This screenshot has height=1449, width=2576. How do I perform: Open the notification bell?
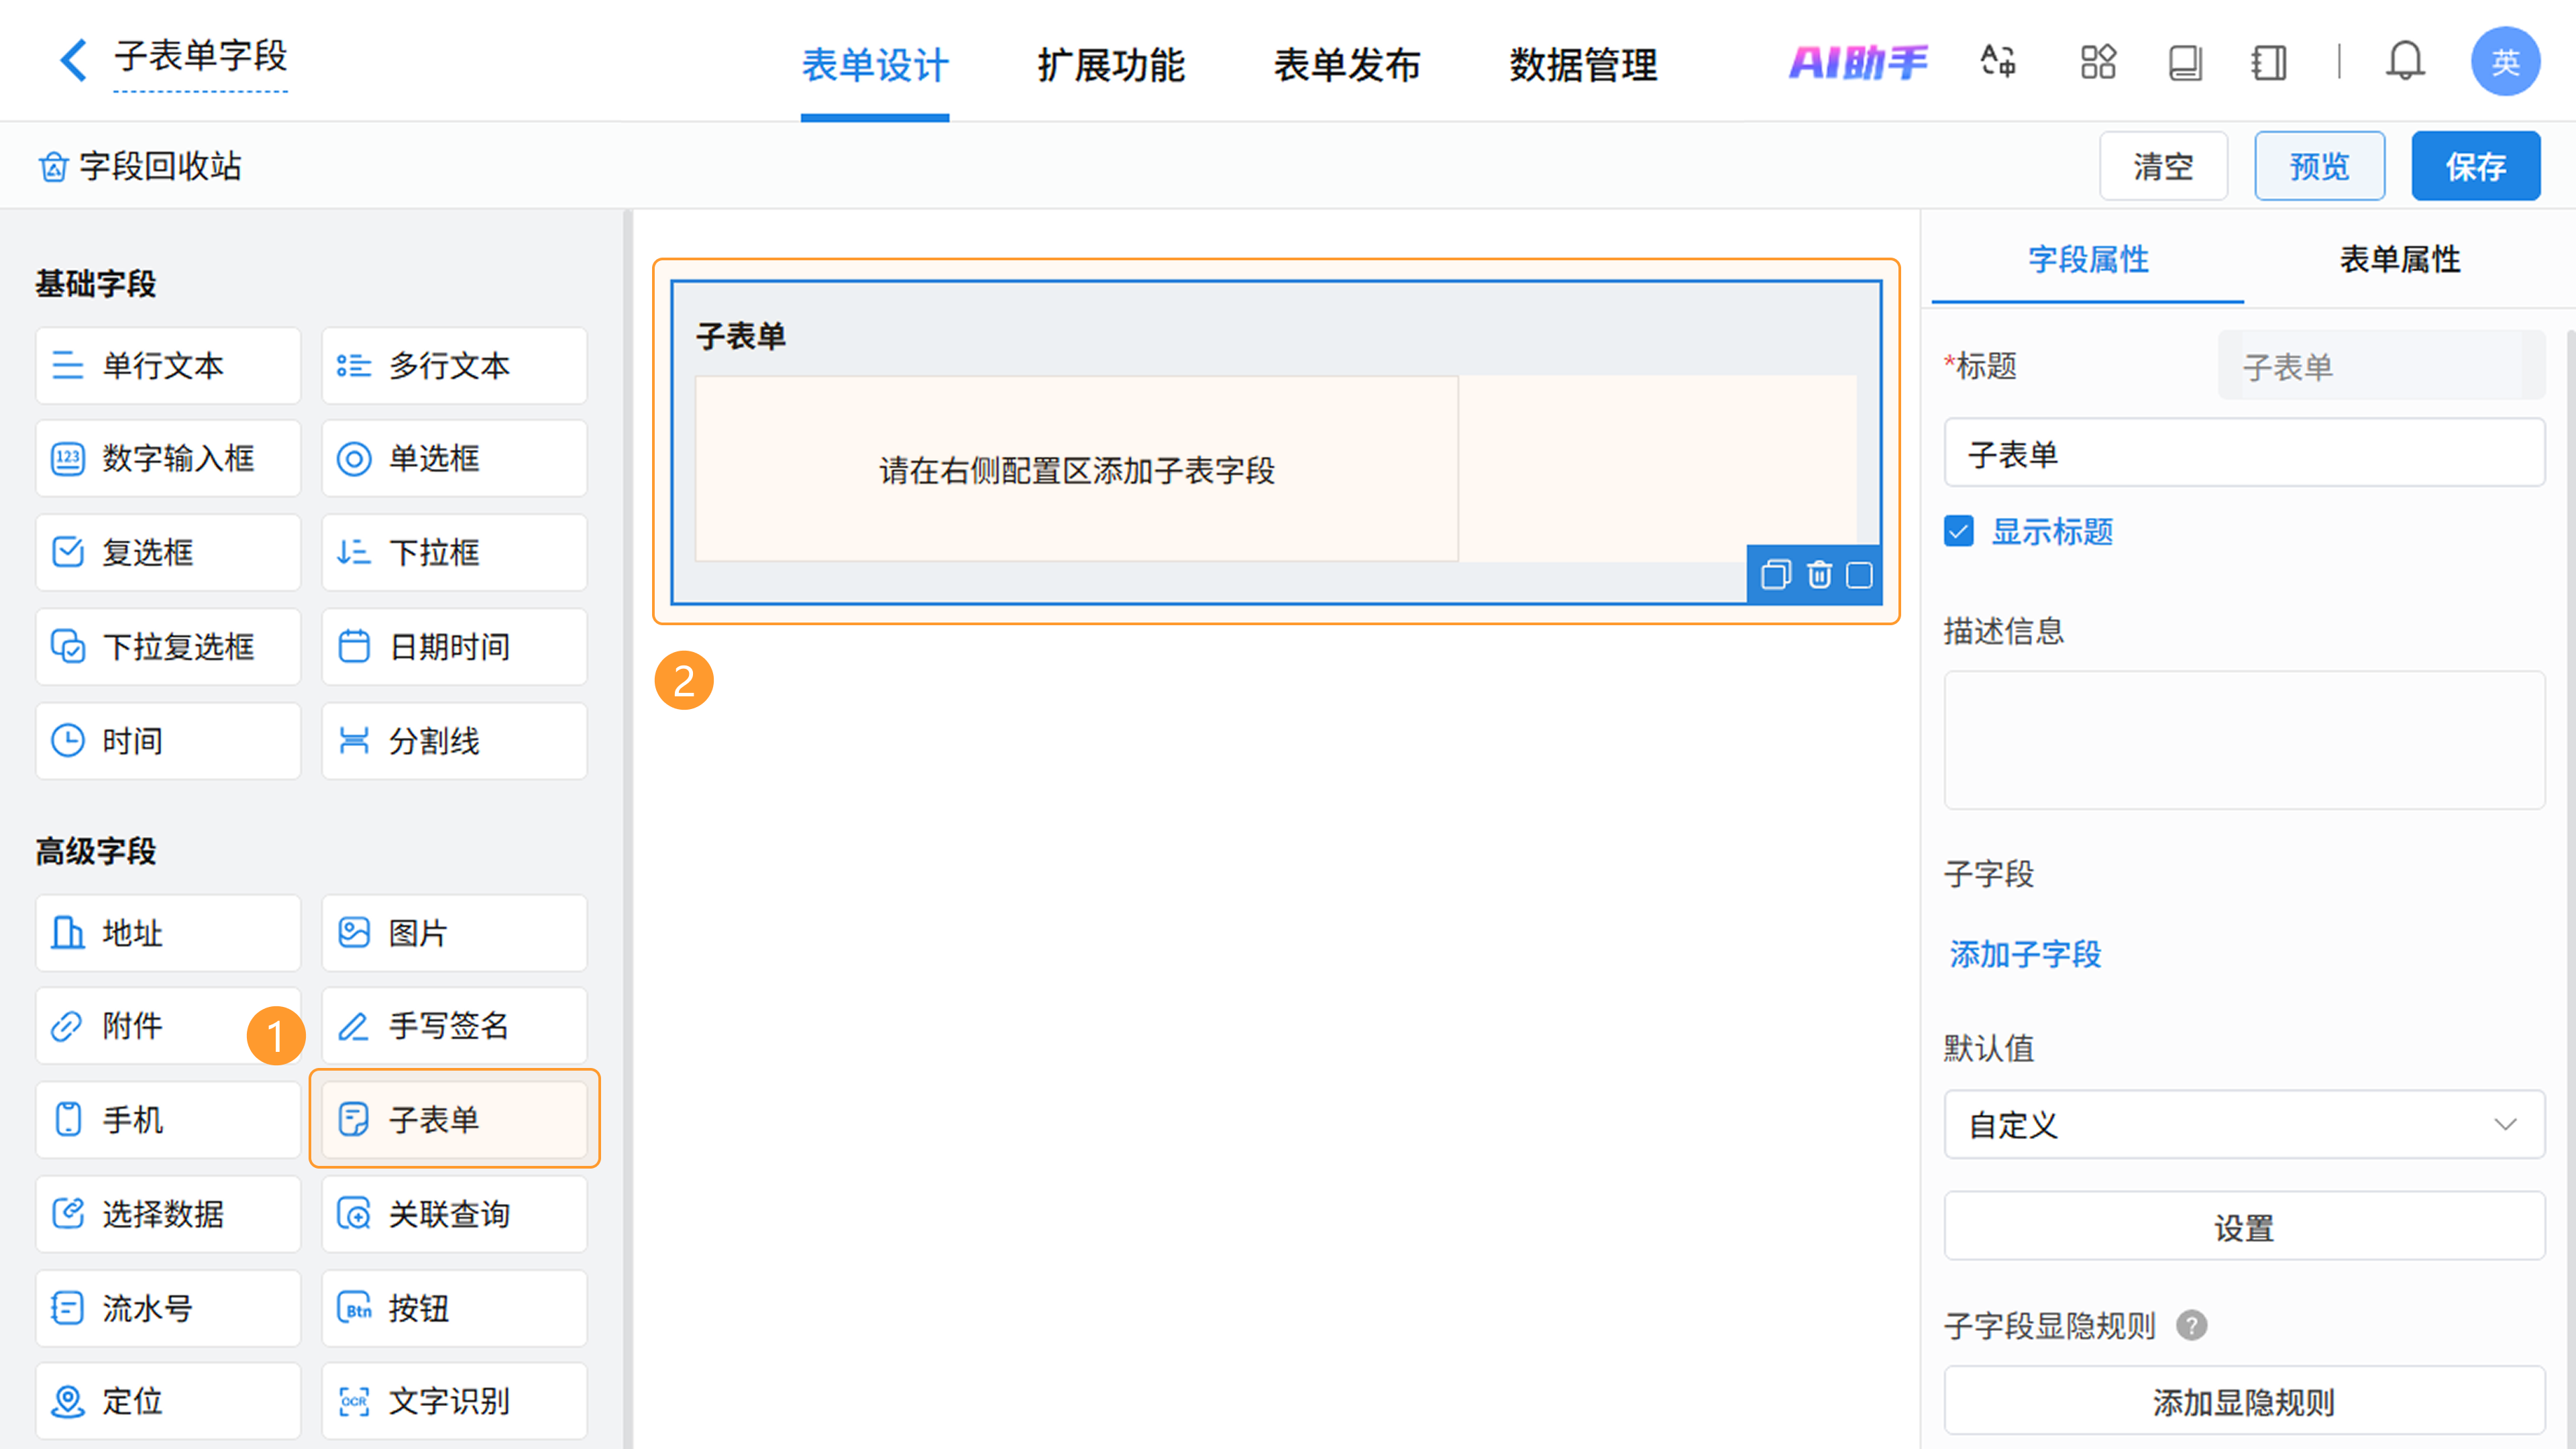(2404, 62)
